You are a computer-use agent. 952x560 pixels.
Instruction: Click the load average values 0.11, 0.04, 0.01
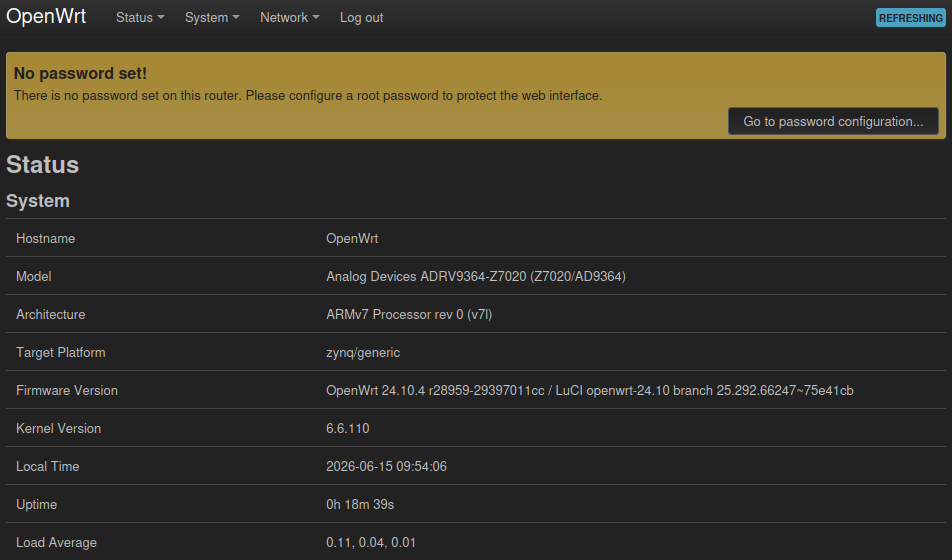tap(371, 542)
